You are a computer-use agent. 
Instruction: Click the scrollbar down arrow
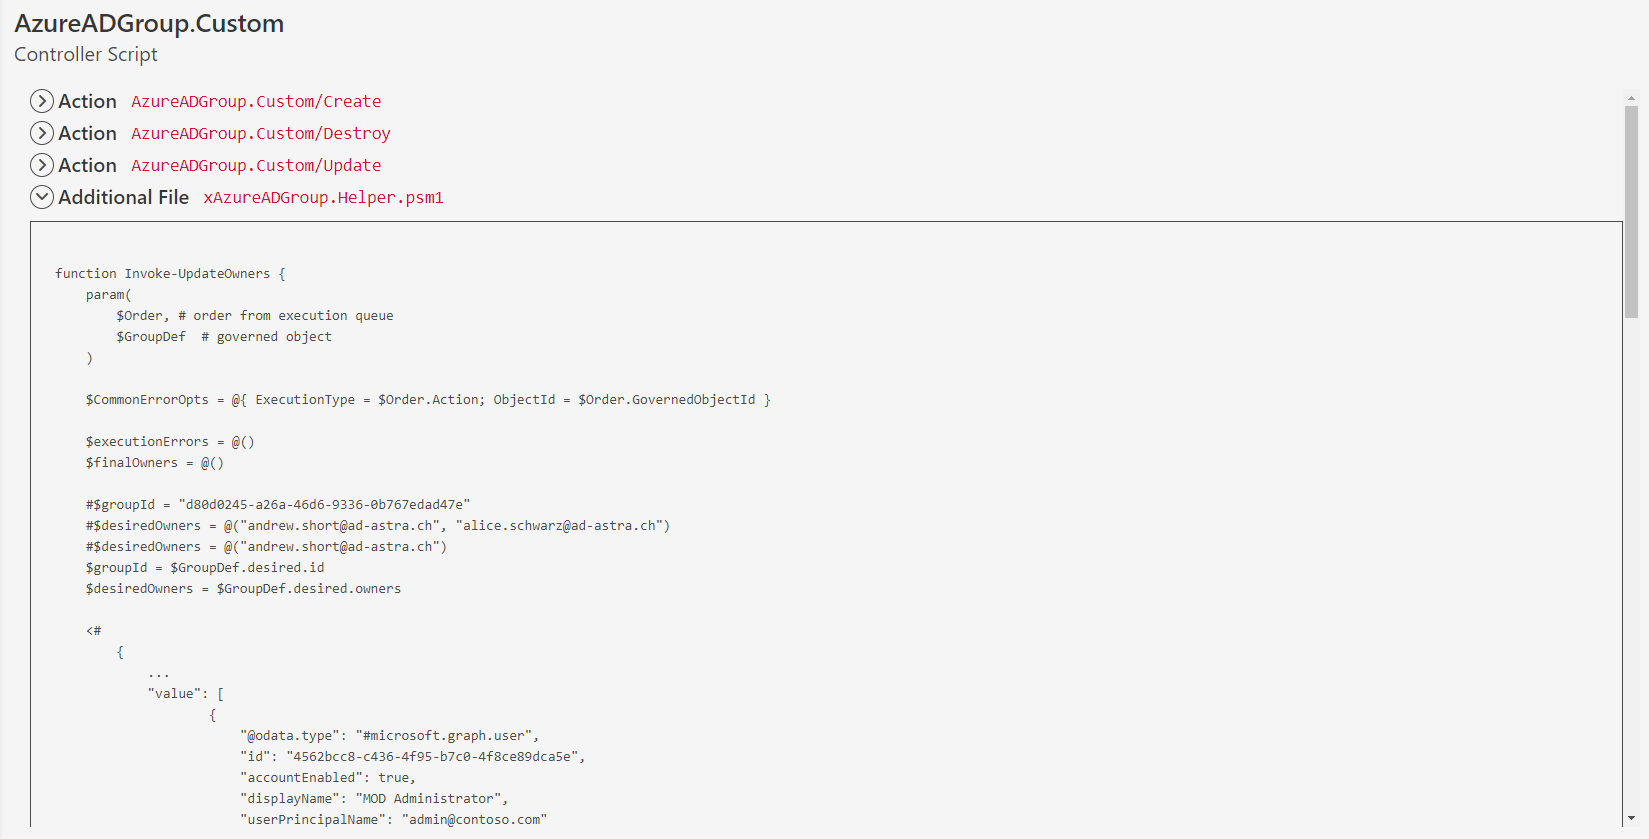coord(1631,818)
